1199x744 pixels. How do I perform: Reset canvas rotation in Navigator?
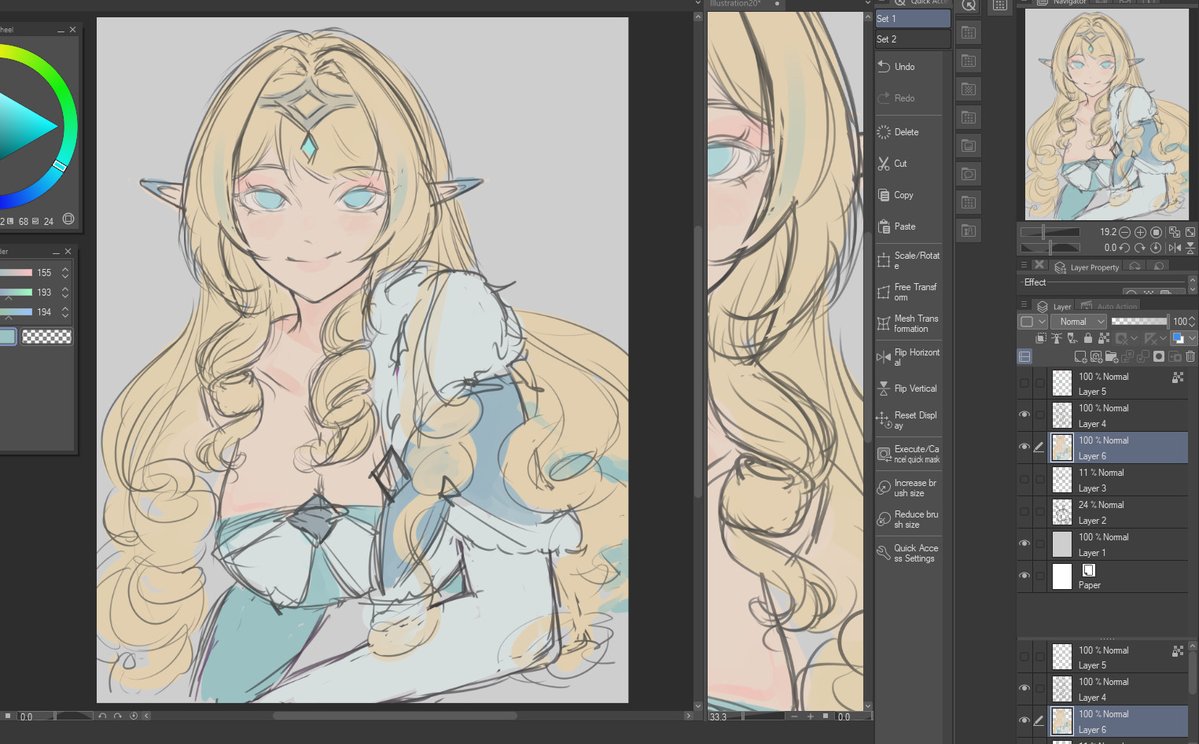[x=1156, y=248]
